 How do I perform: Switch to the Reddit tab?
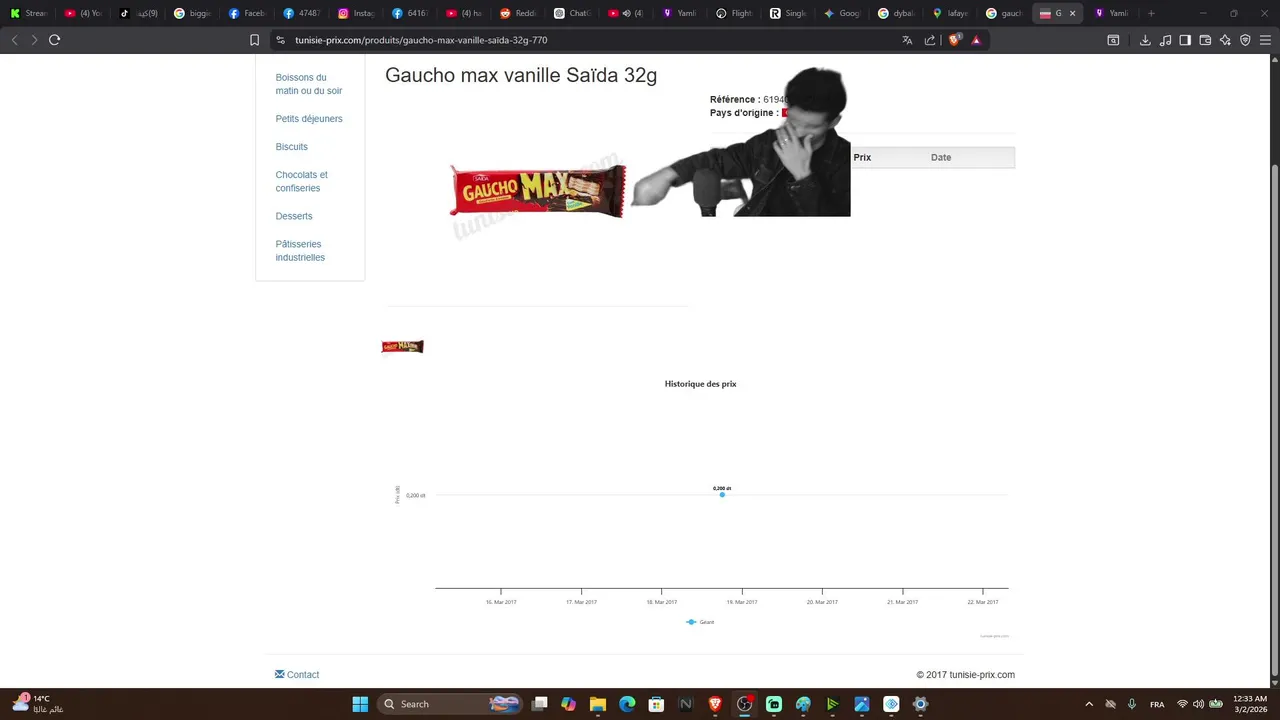pyautogui.click(x=518, y=13)
